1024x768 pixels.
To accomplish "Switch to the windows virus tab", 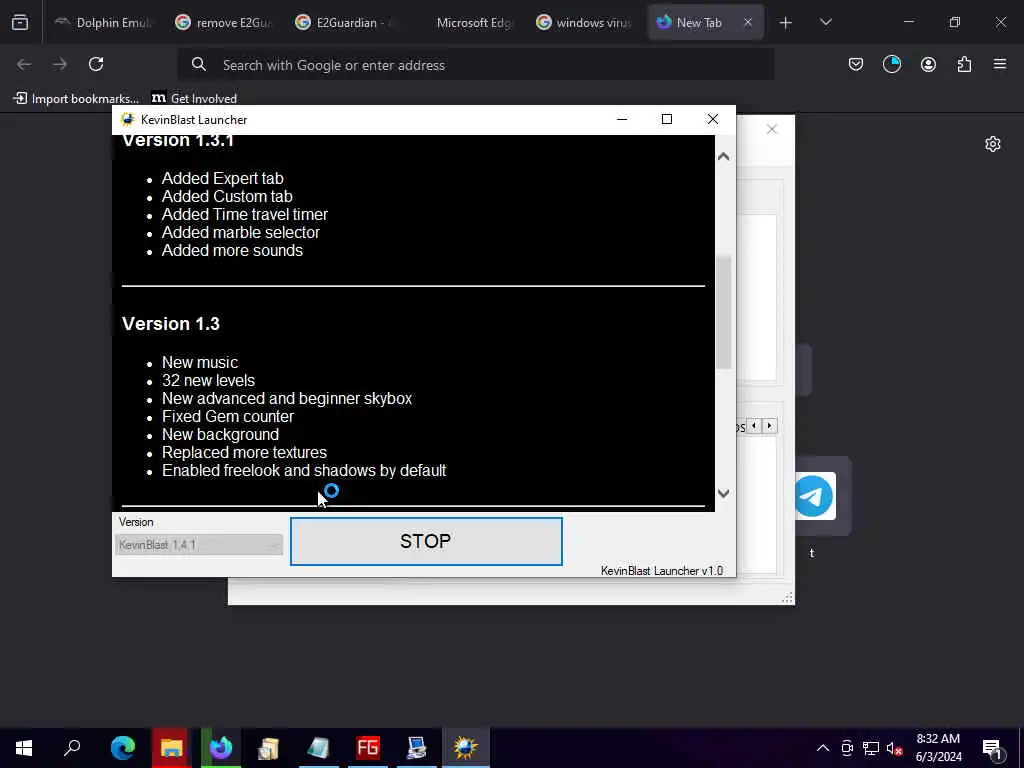I will tap(584, 23).
